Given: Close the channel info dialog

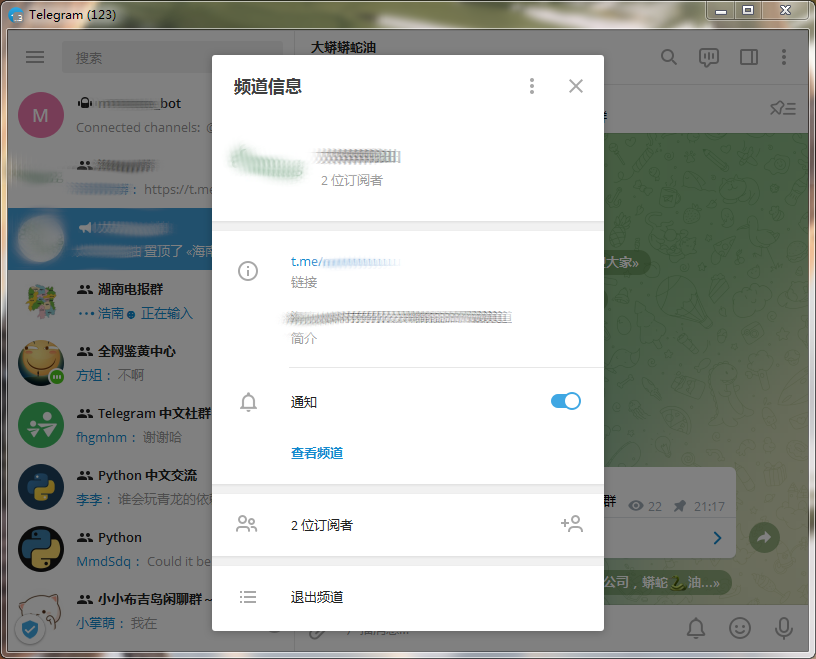Looking at the screenshot, I should (576, 86).
